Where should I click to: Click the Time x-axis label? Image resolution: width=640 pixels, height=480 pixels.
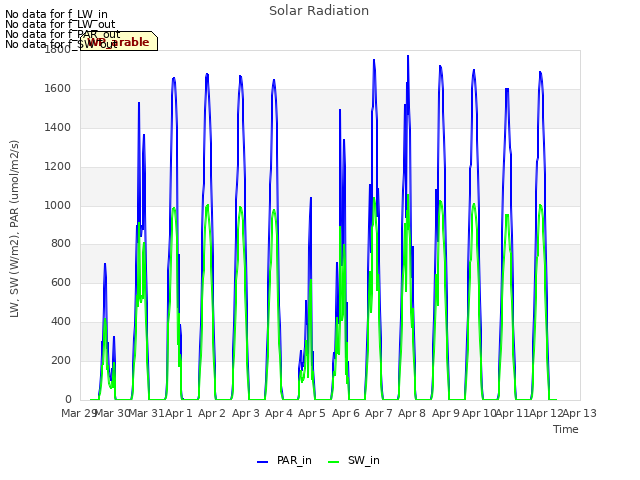pos(566,429)
